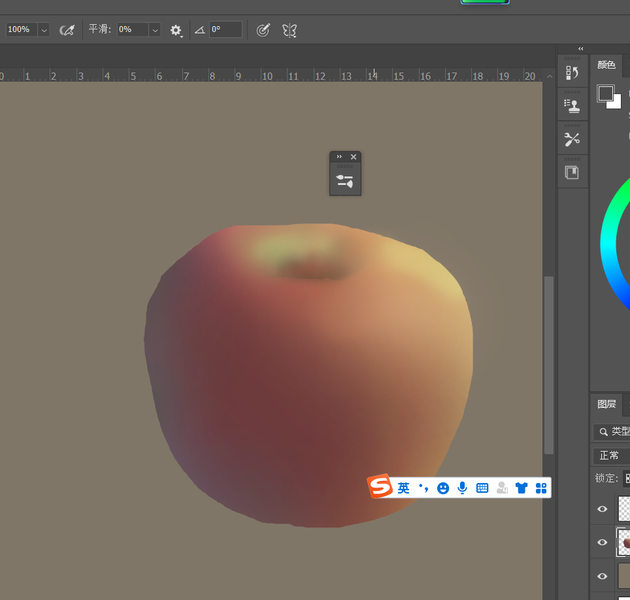Screen dimensions: 630x600
Task: Click the angle 0° input field
Action: [225, 30]
